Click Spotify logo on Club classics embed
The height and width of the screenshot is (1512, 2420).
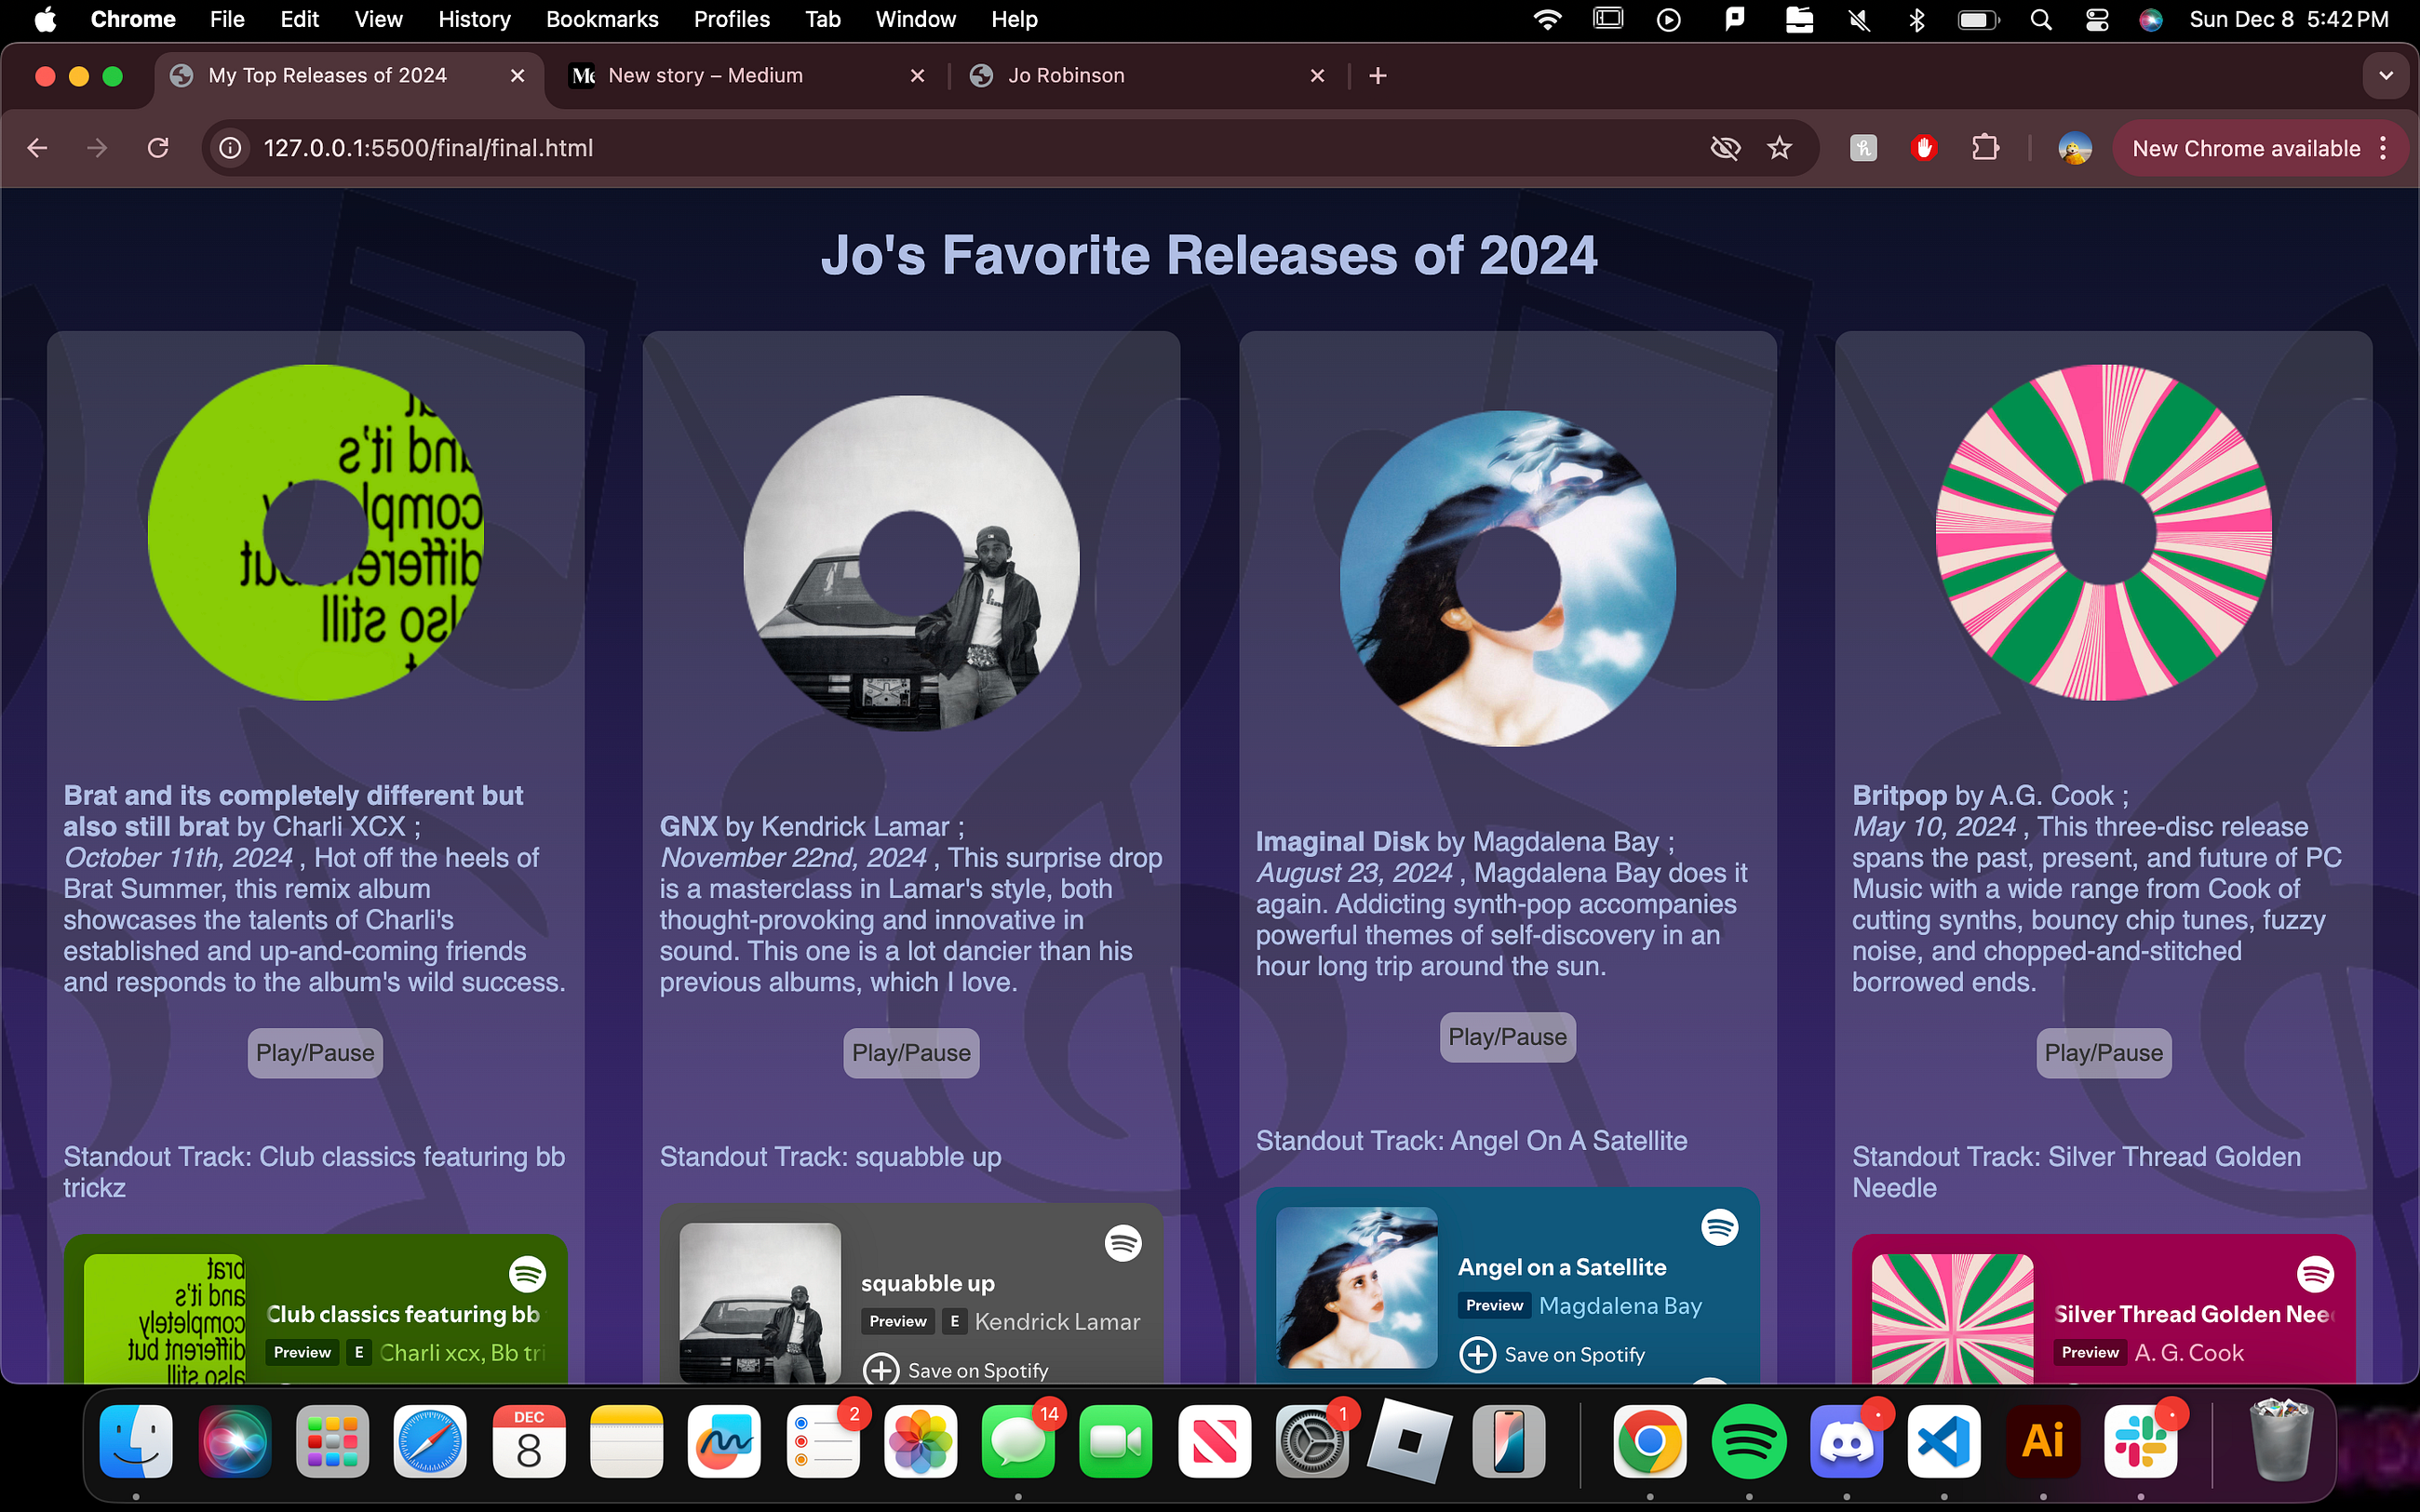527,1274
